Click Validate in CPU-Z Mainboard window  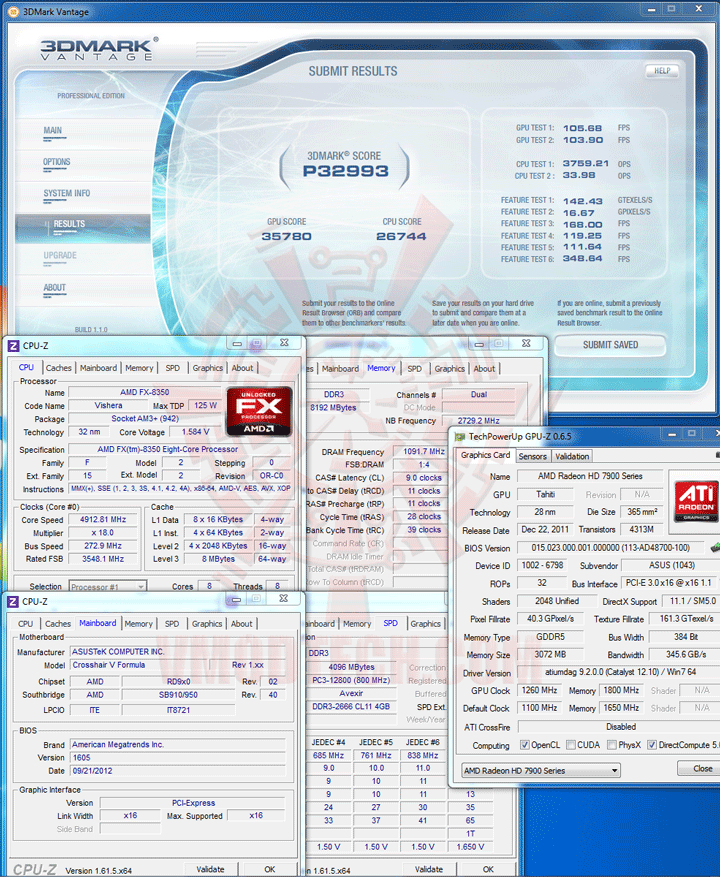211,869
